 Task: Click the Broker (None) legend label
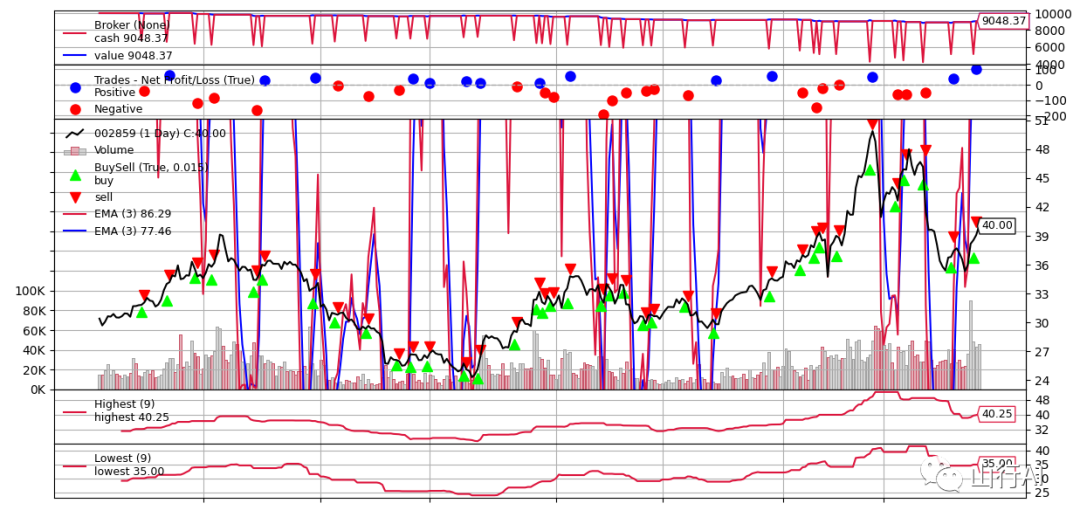(x=132, y=25)
